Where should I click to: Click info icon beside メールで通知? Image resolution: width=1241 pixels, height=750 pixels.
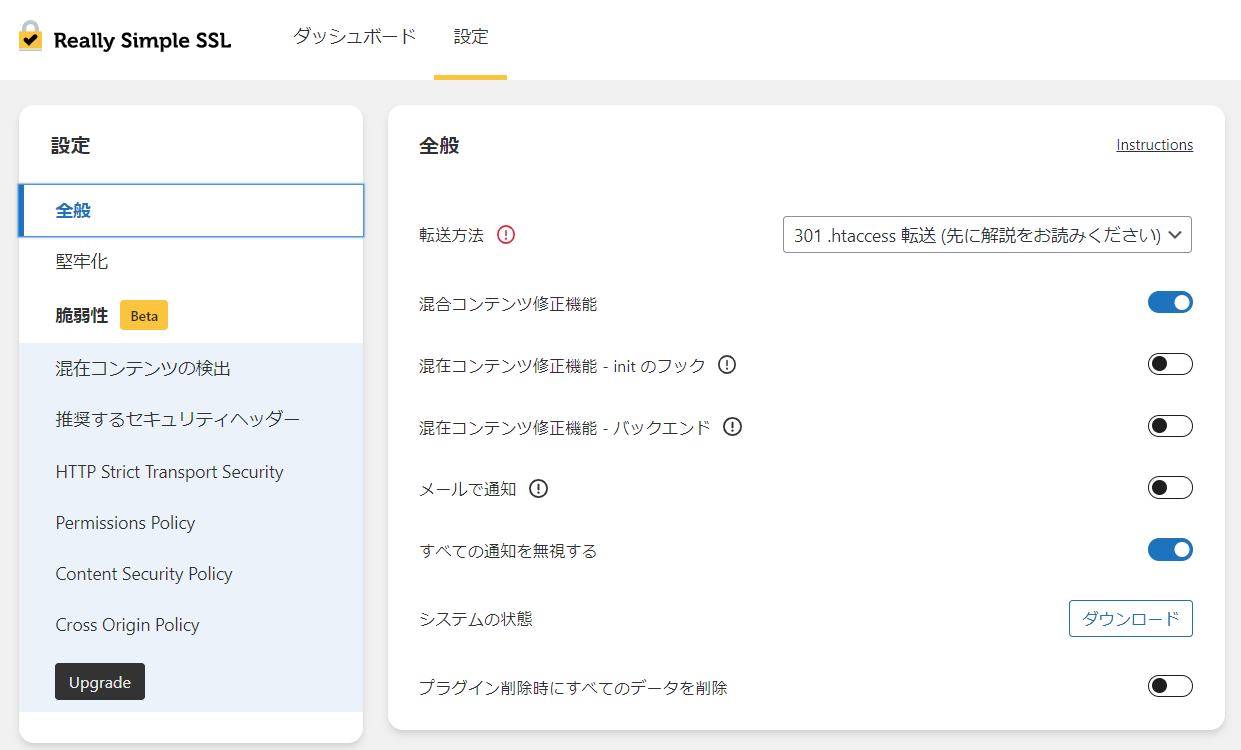pos(539,489)
